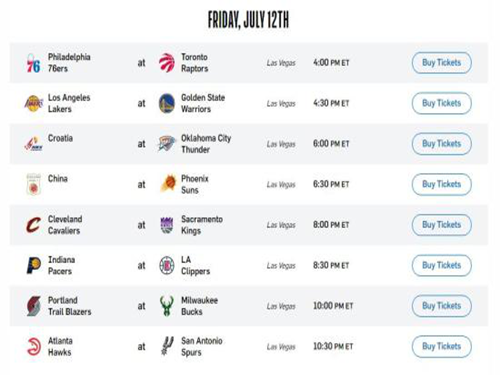Buy Tickets for the 8:30 PM Pacers game

point(442,265)
